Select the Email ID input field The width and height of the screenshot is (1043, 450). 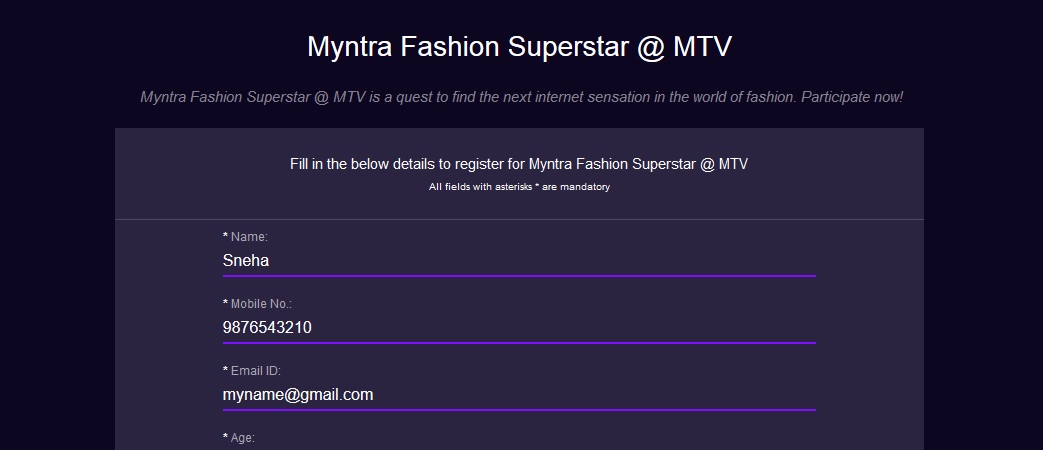click(x=519, y=395)
